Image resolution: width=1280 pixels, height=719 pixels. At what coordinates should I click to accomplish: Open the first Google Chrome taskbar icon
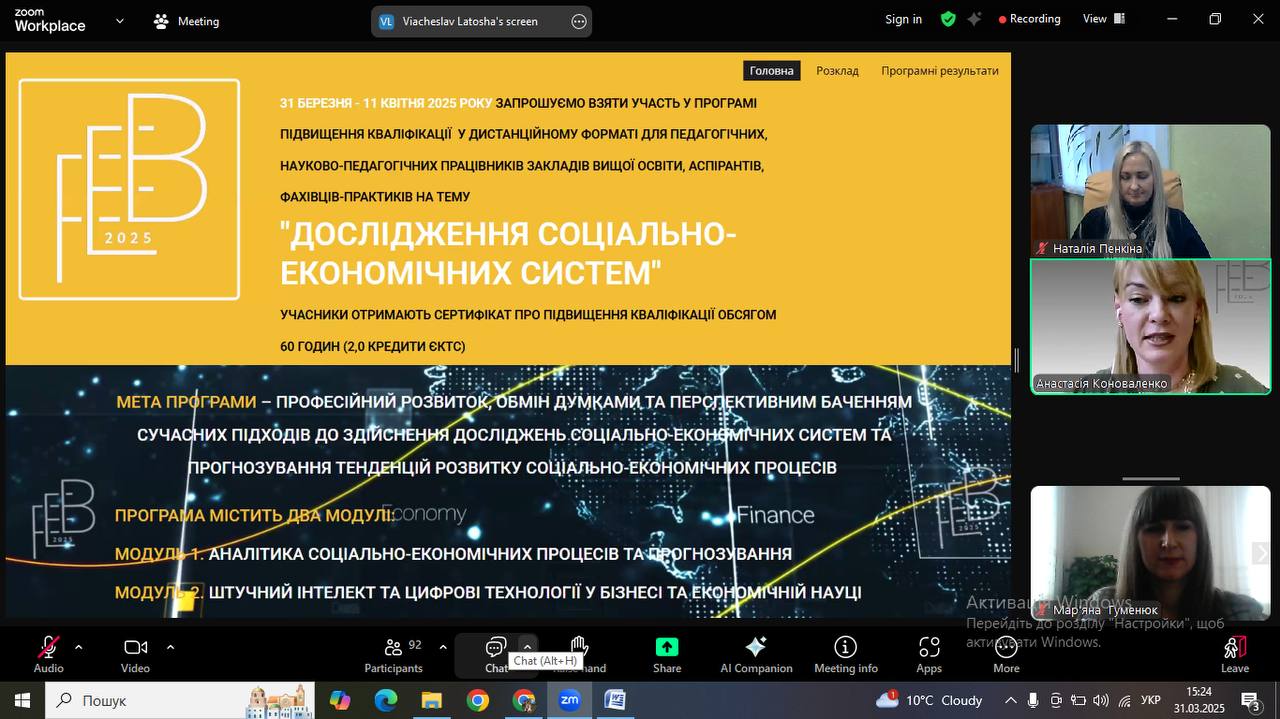tap(477, 700)
